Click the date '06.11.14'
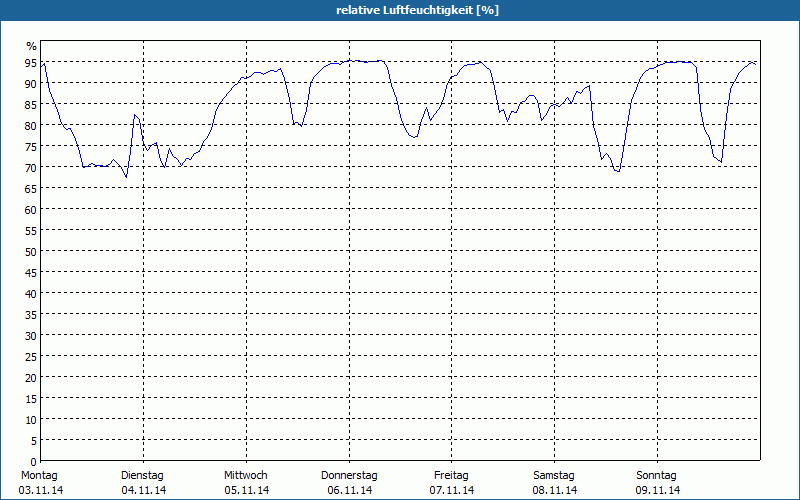800x500 pixels. pyautogui.click(x=350, y=490)
